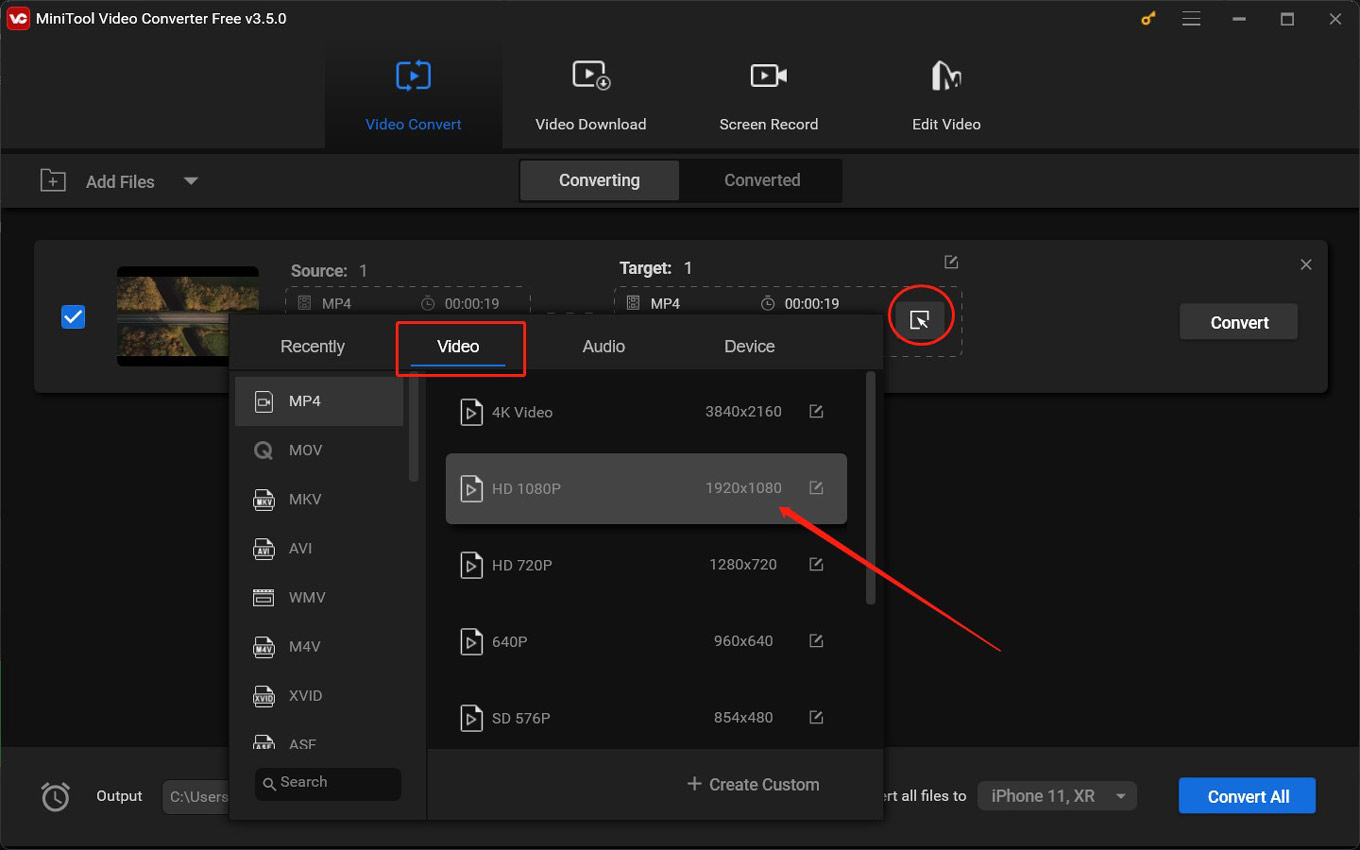Screen dimensions: 1360x850
Task: Click the upgrade key icon
Action: pos(1147,18)
